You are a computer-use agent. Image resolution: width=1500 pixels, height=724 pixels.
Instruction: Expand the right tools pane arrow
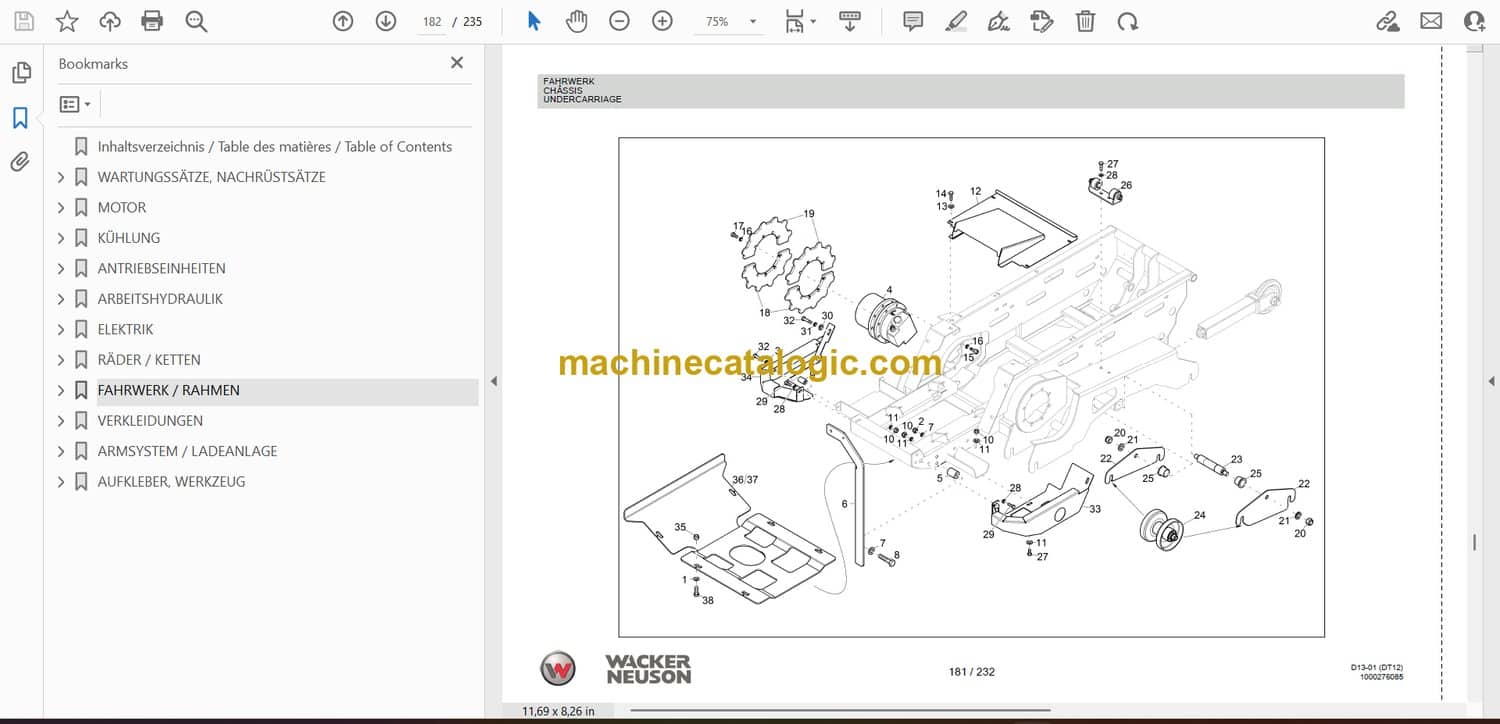click(1491, 381)
